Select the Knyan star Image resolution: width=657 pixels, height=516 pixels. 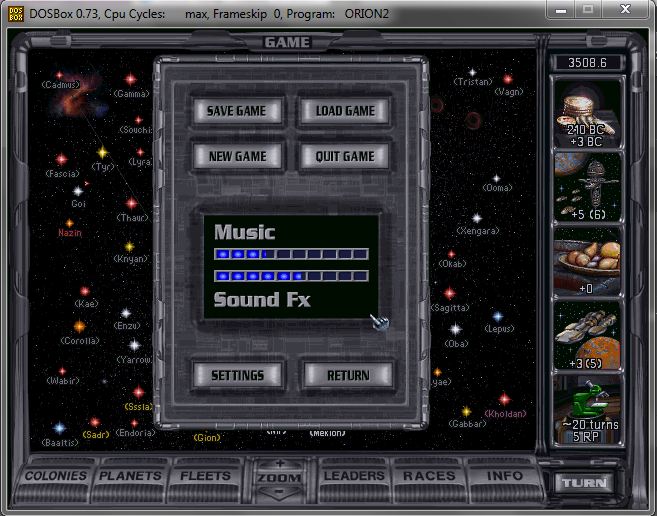click(x=130, y=246)
